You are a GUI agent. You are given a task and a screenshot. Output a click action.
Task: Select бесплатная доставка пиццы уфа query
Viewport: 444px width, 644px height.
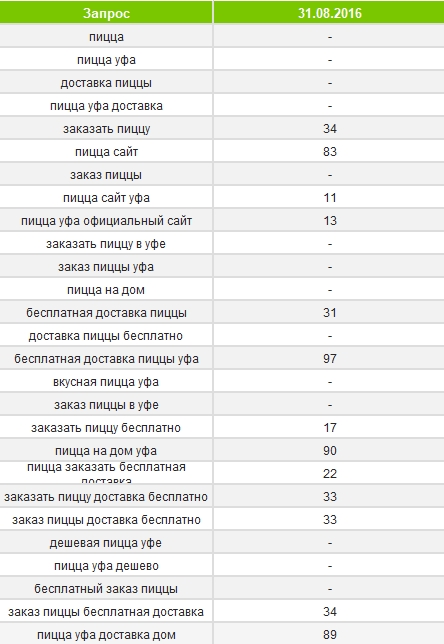tap(106, 359)
